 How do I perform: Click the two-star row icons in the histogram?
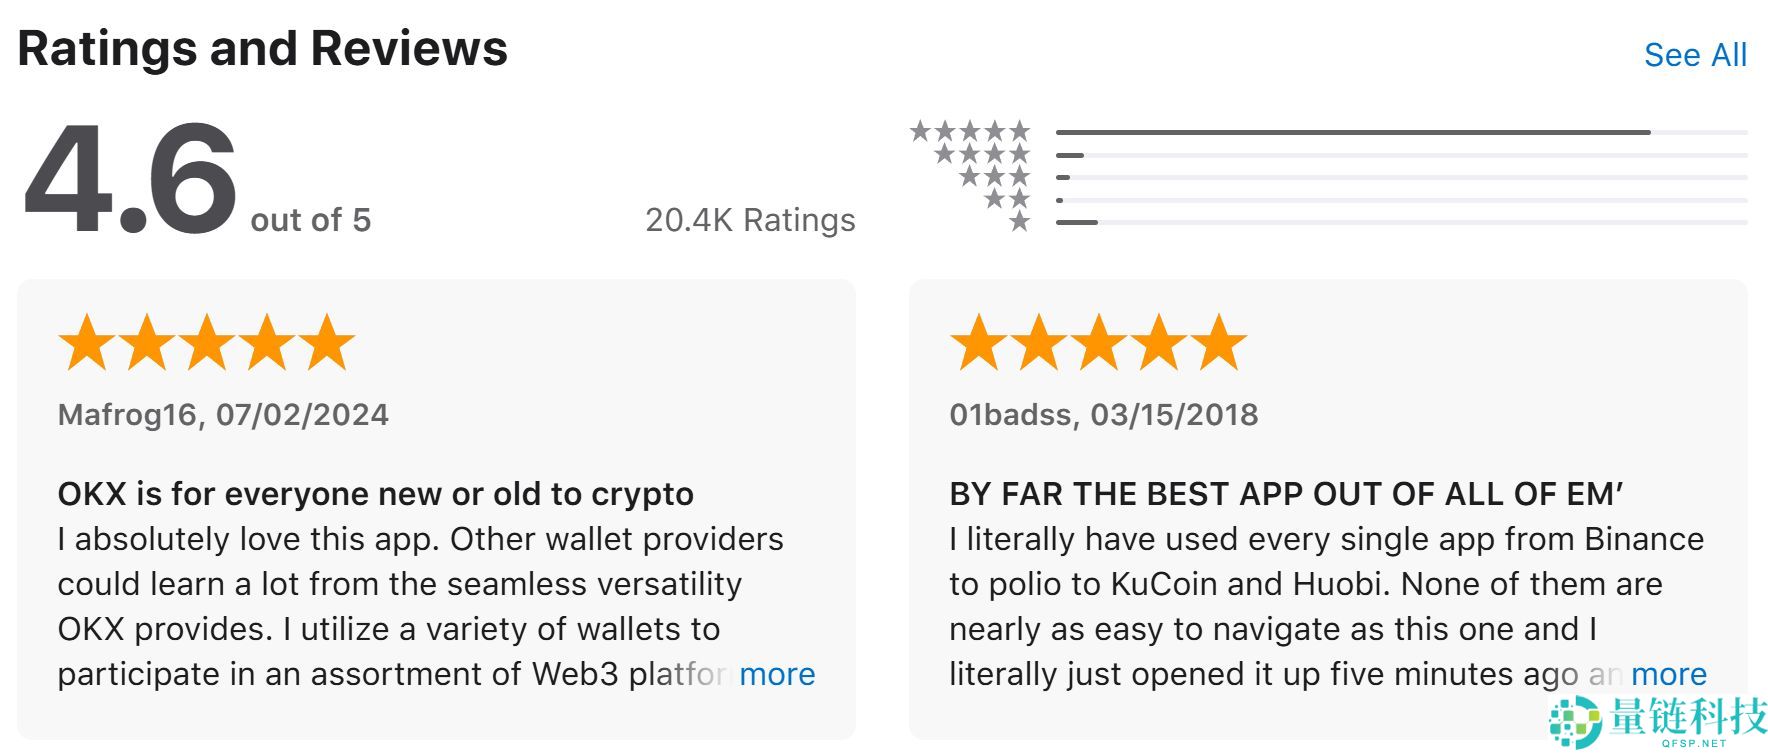[x=1007, y=199]
